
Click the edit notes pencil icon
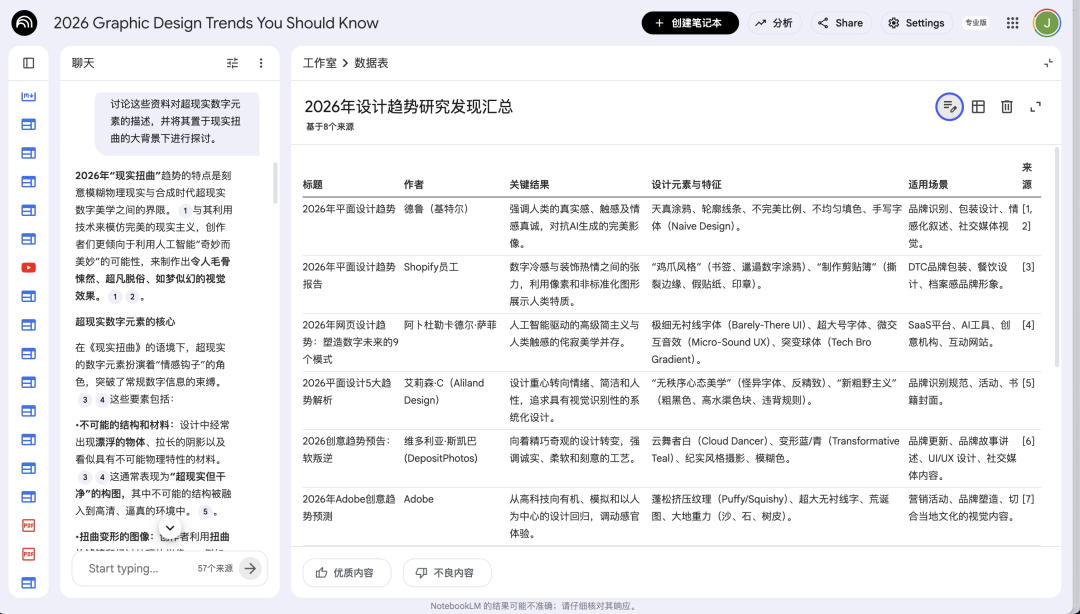(949, 107)
